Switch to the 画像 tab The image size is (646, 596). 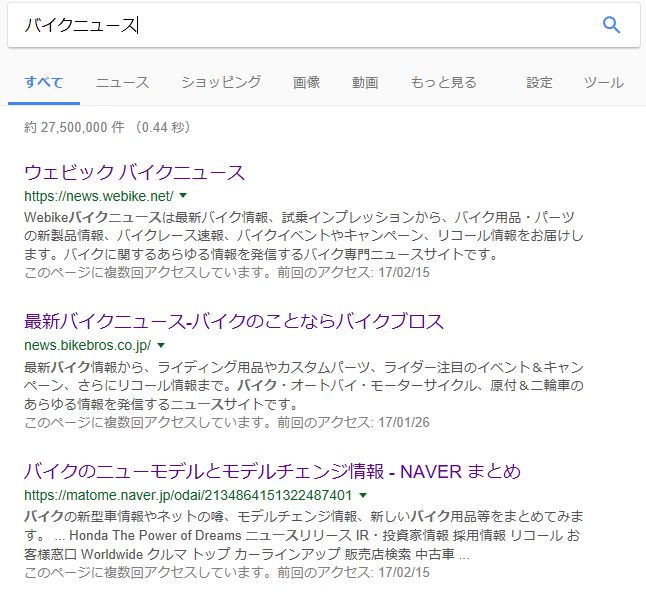307,82
